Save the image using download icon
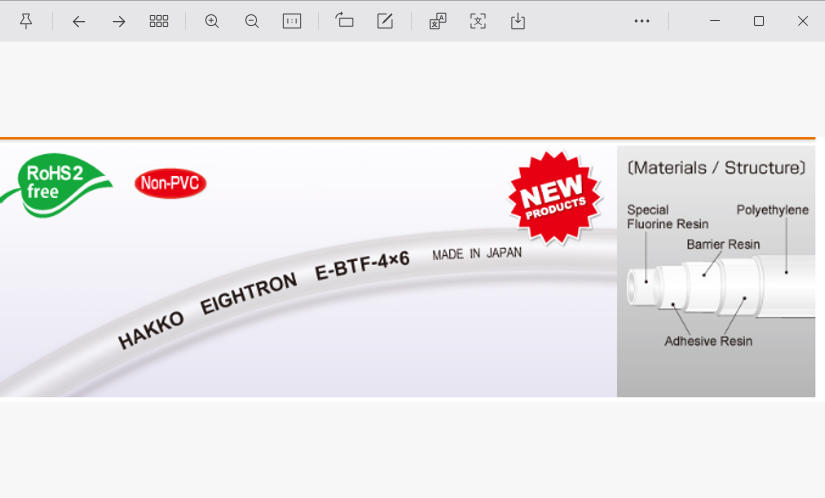Viewport: 825px width, 498px height. pyautogui.click(x=518, y=21)
